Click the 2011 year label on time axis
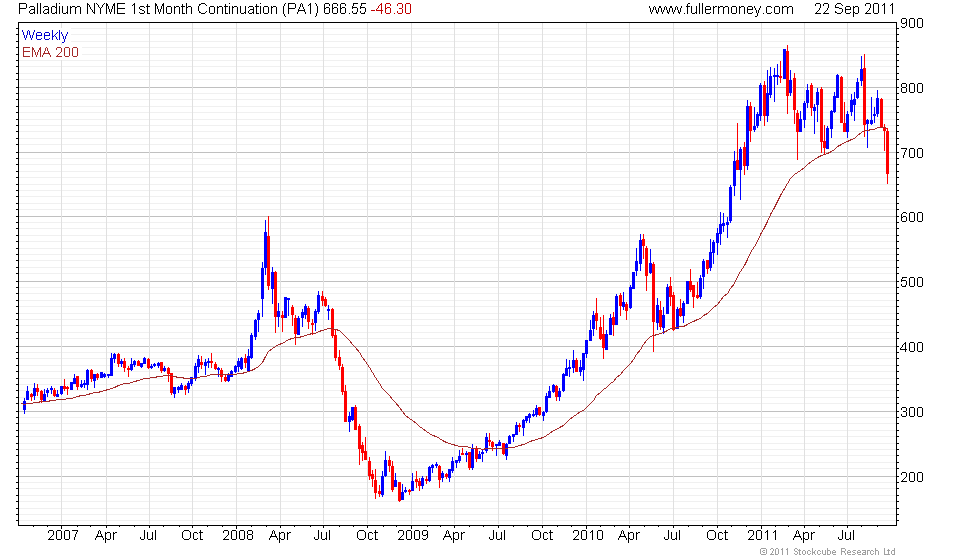Screen dimensions: 980x560 [763, 536]
